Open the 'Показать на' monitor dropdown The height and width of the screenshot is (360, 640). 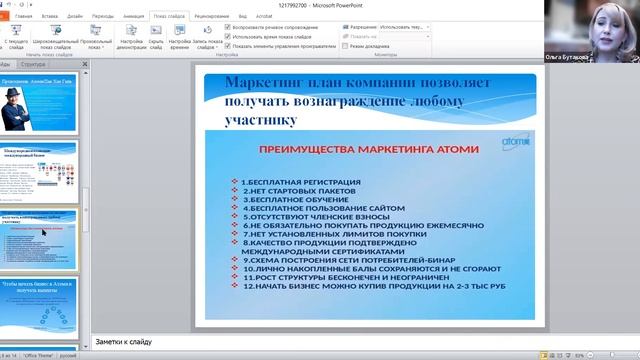click(404, 36)
